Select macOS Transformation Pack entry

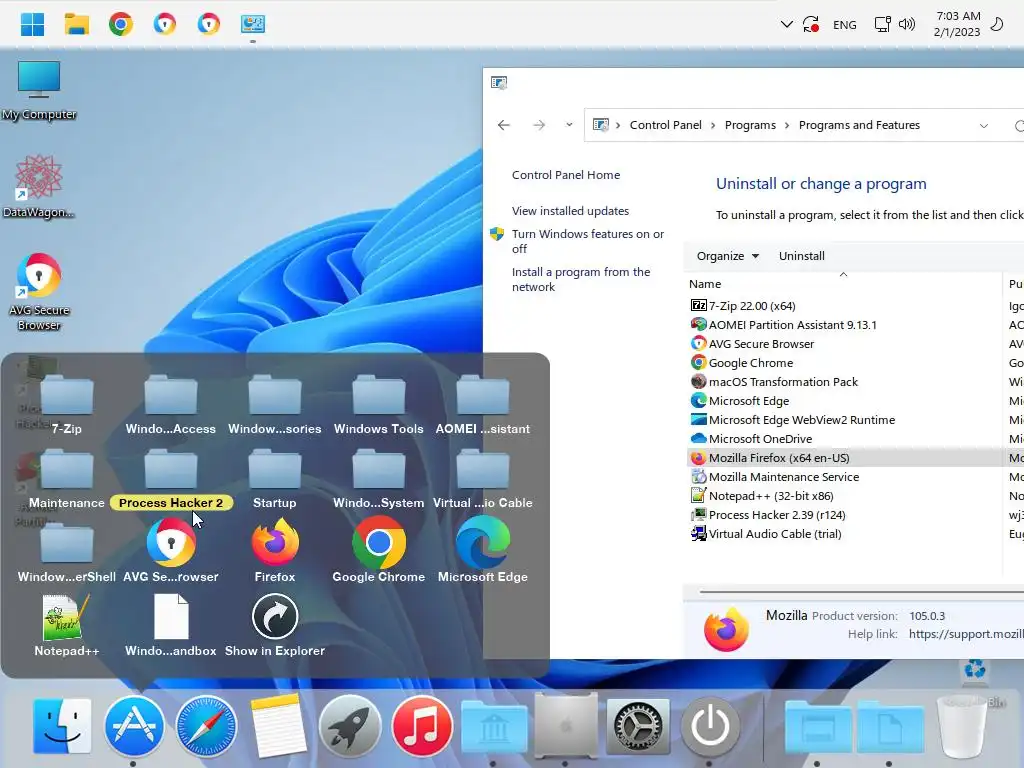tap(783, 382)
